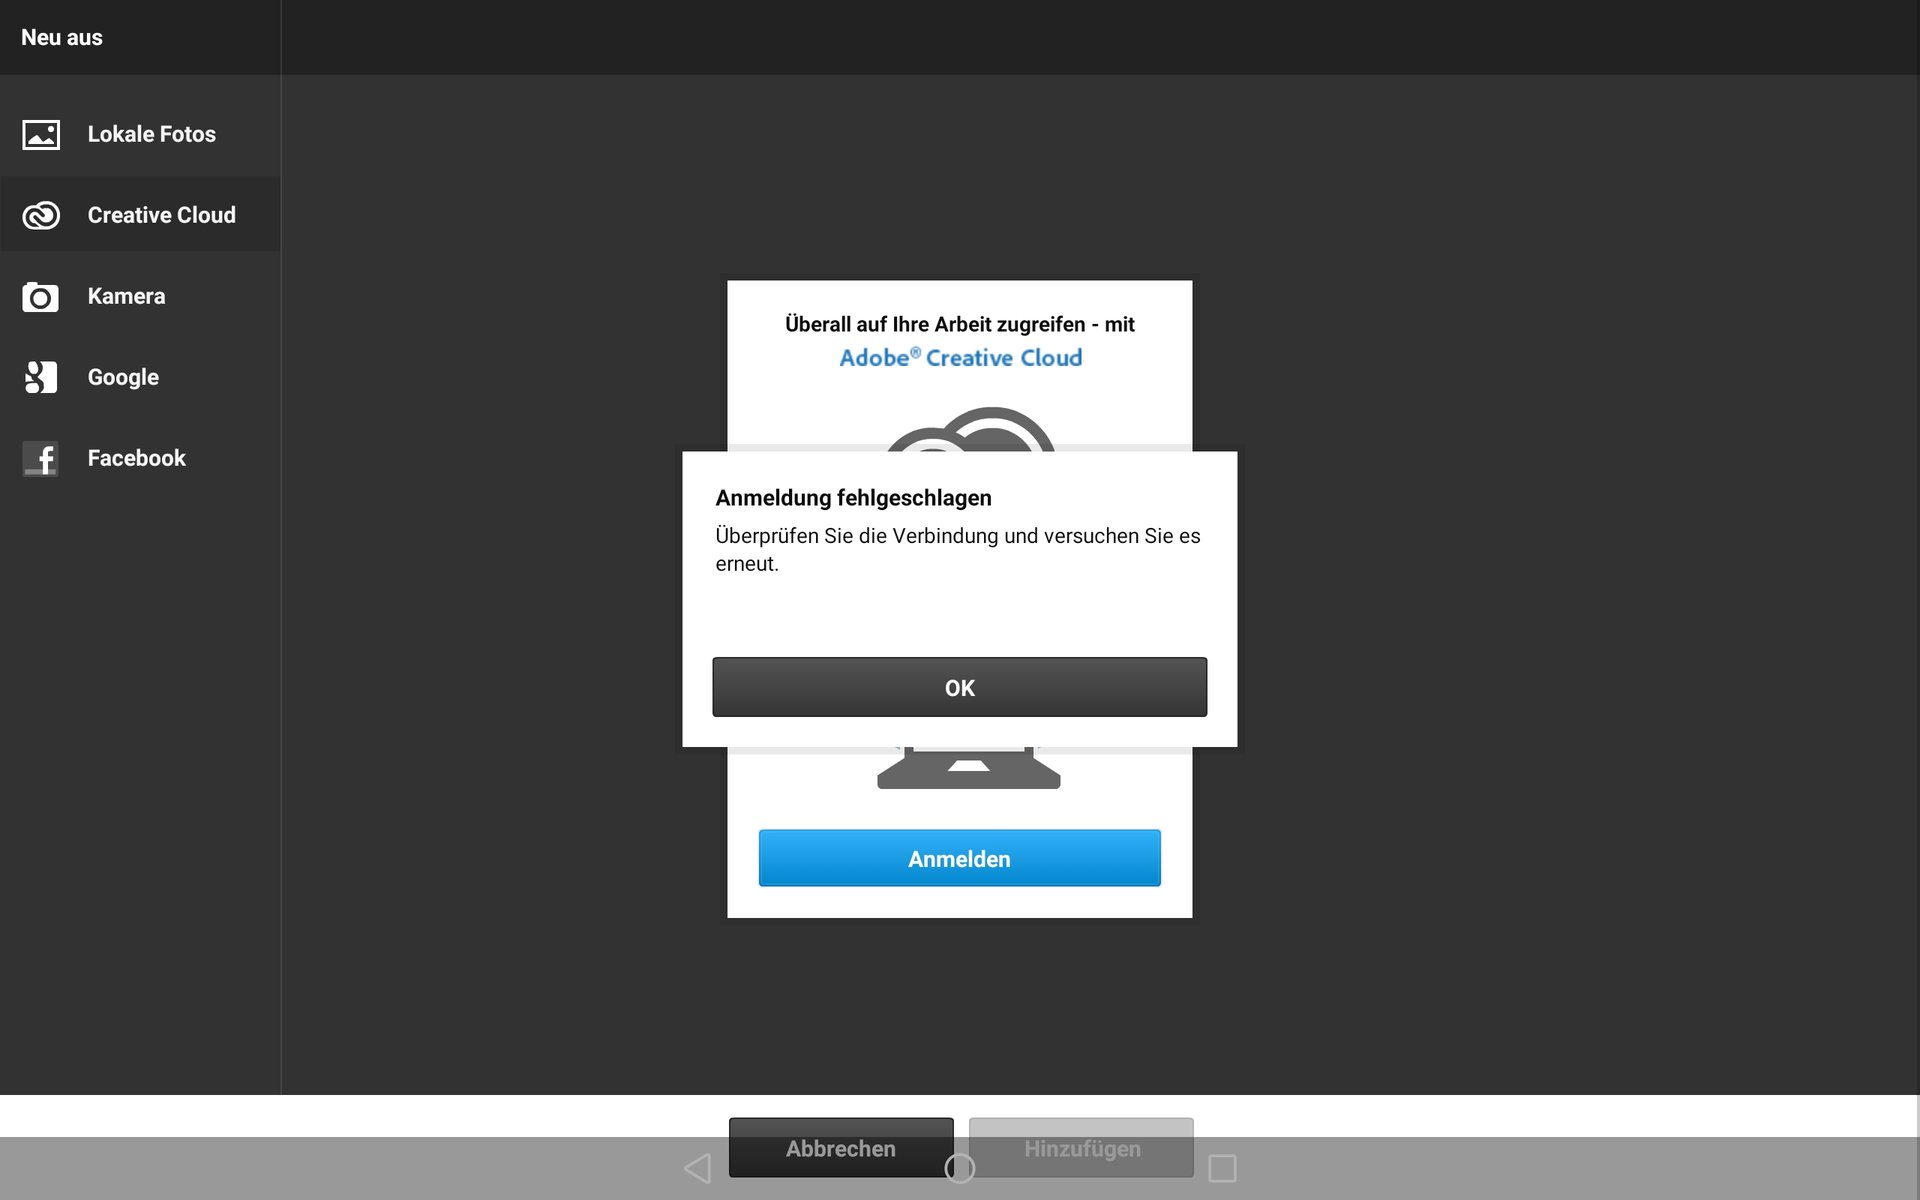Click the Google icon in sidebar
The image size is (1920, 1200).
[x=41, y=377]
